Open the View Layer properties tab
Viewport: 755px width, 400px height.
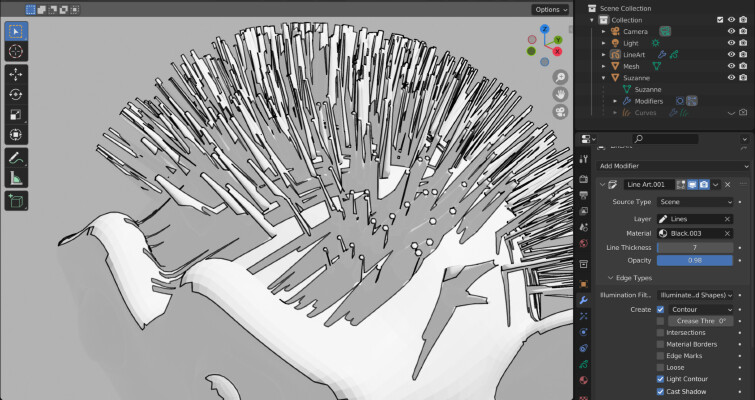(x=583, y=211)
